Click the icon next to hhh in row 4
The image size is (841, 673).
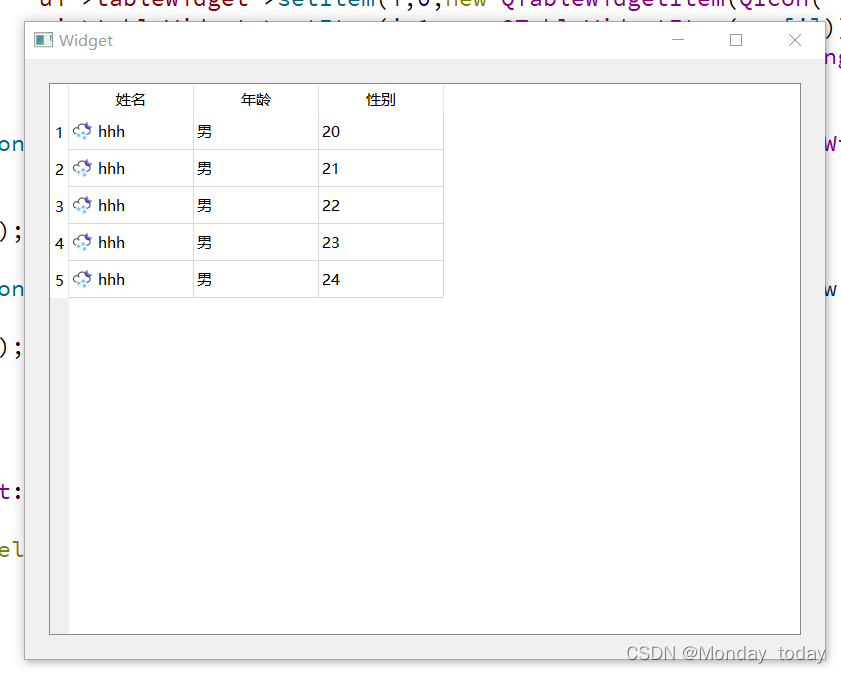82,242
